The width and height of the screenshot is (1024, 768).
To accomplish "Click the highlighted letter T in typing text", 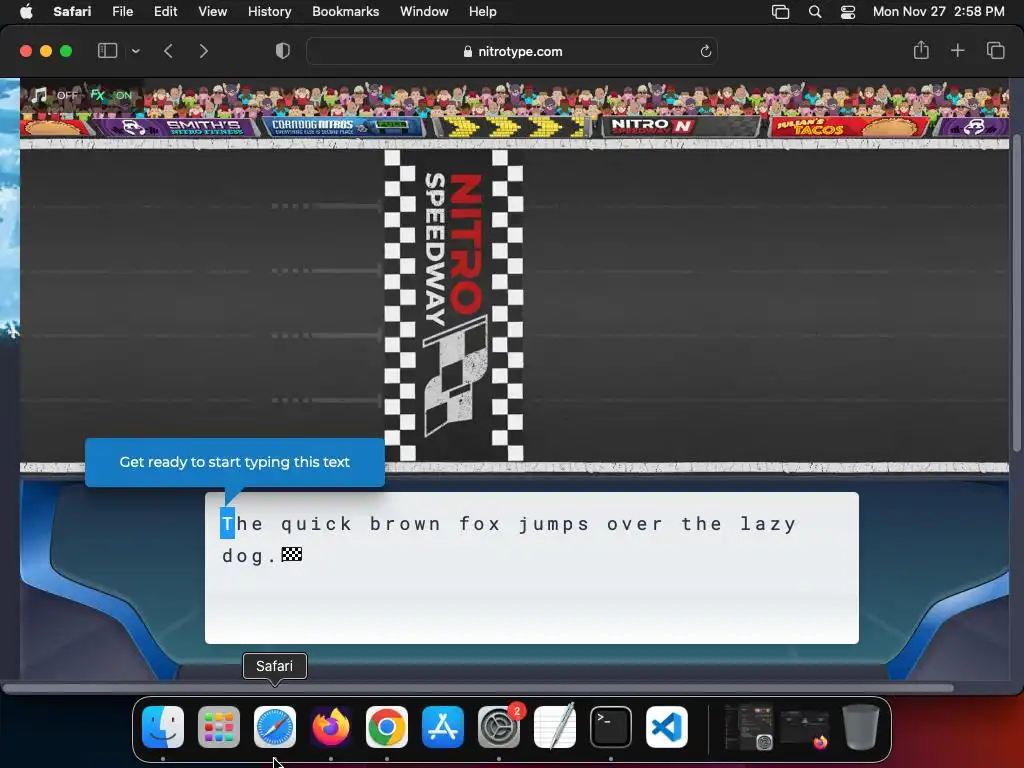I will tap(227, 524).
